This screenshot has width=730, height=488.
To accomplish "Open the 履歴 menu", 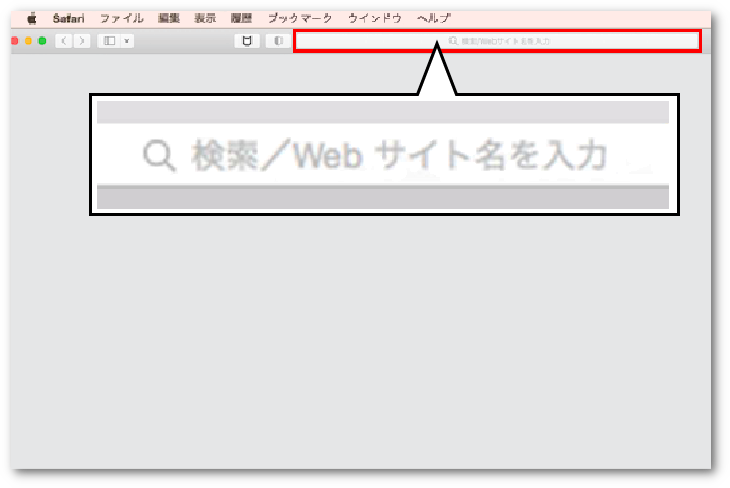I will click(x=241, y=18).
